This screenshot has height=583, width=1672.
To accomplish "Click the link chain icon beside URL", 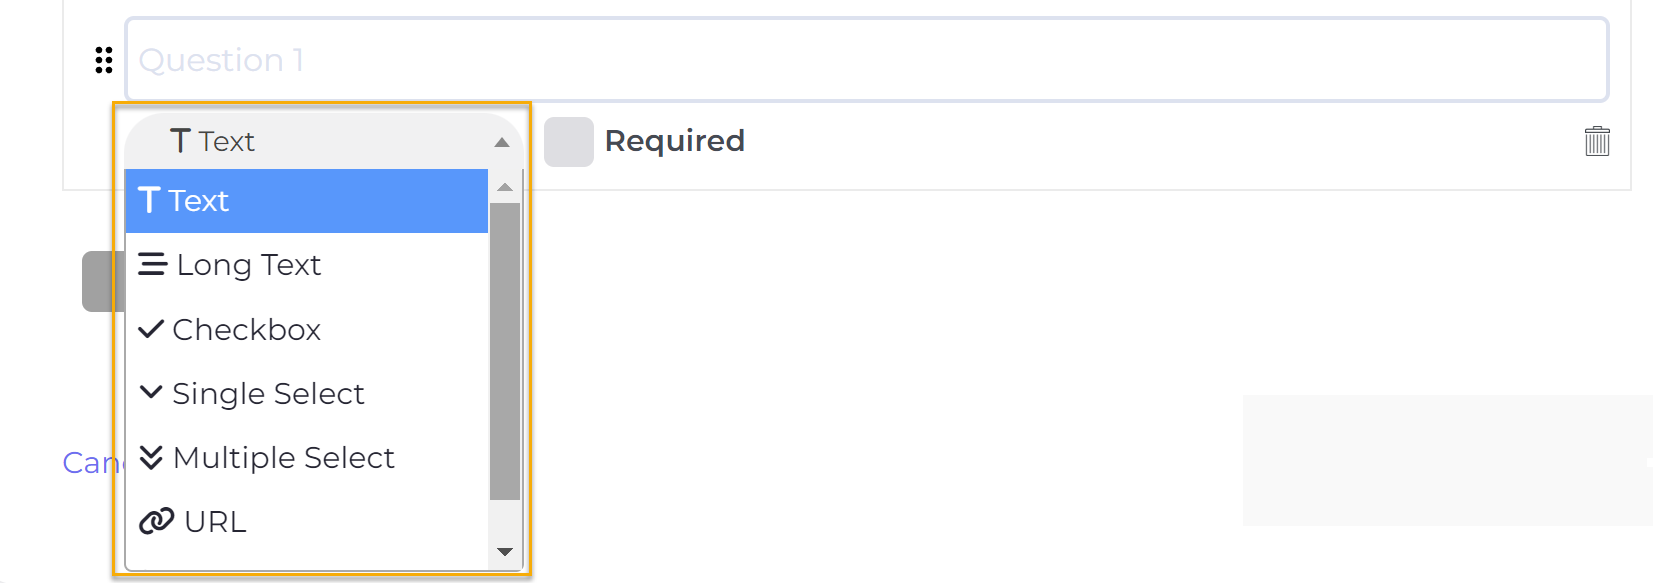I will (156, 521).
